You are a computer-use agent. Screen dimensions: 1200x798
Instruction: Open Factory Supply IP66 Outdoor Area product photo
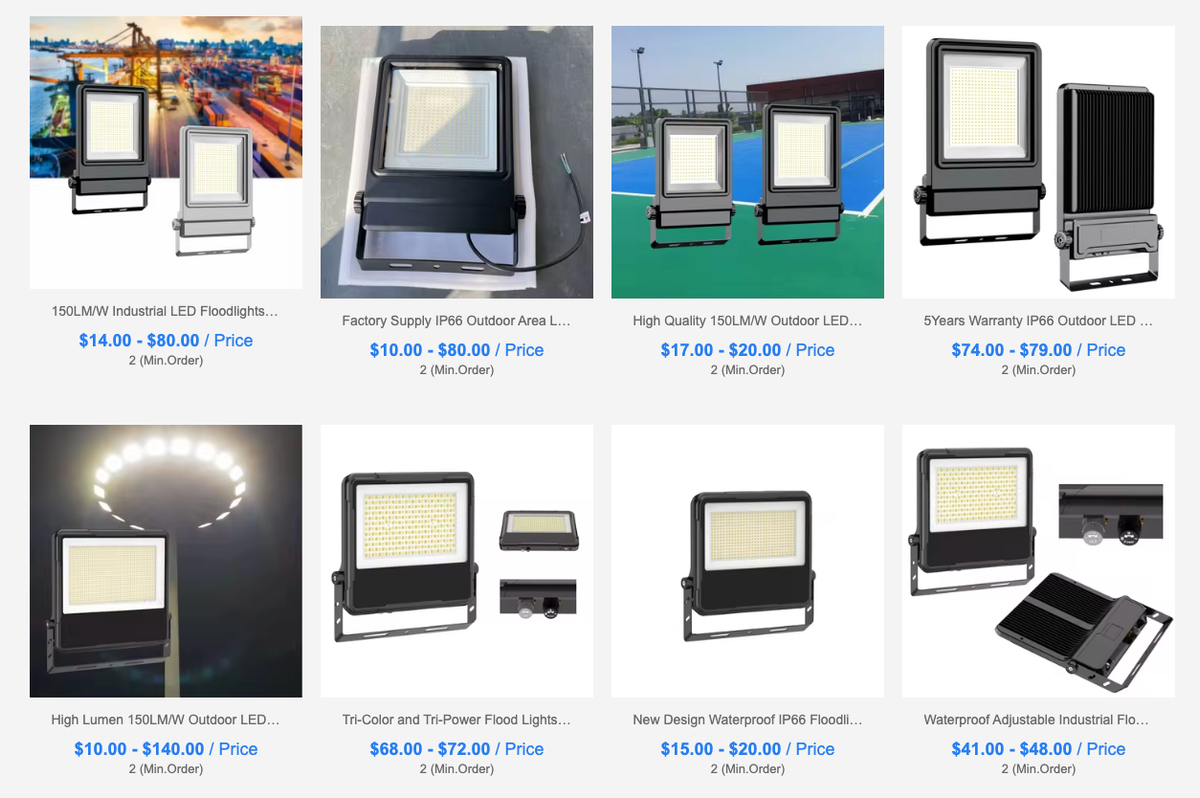pos(457,162)
